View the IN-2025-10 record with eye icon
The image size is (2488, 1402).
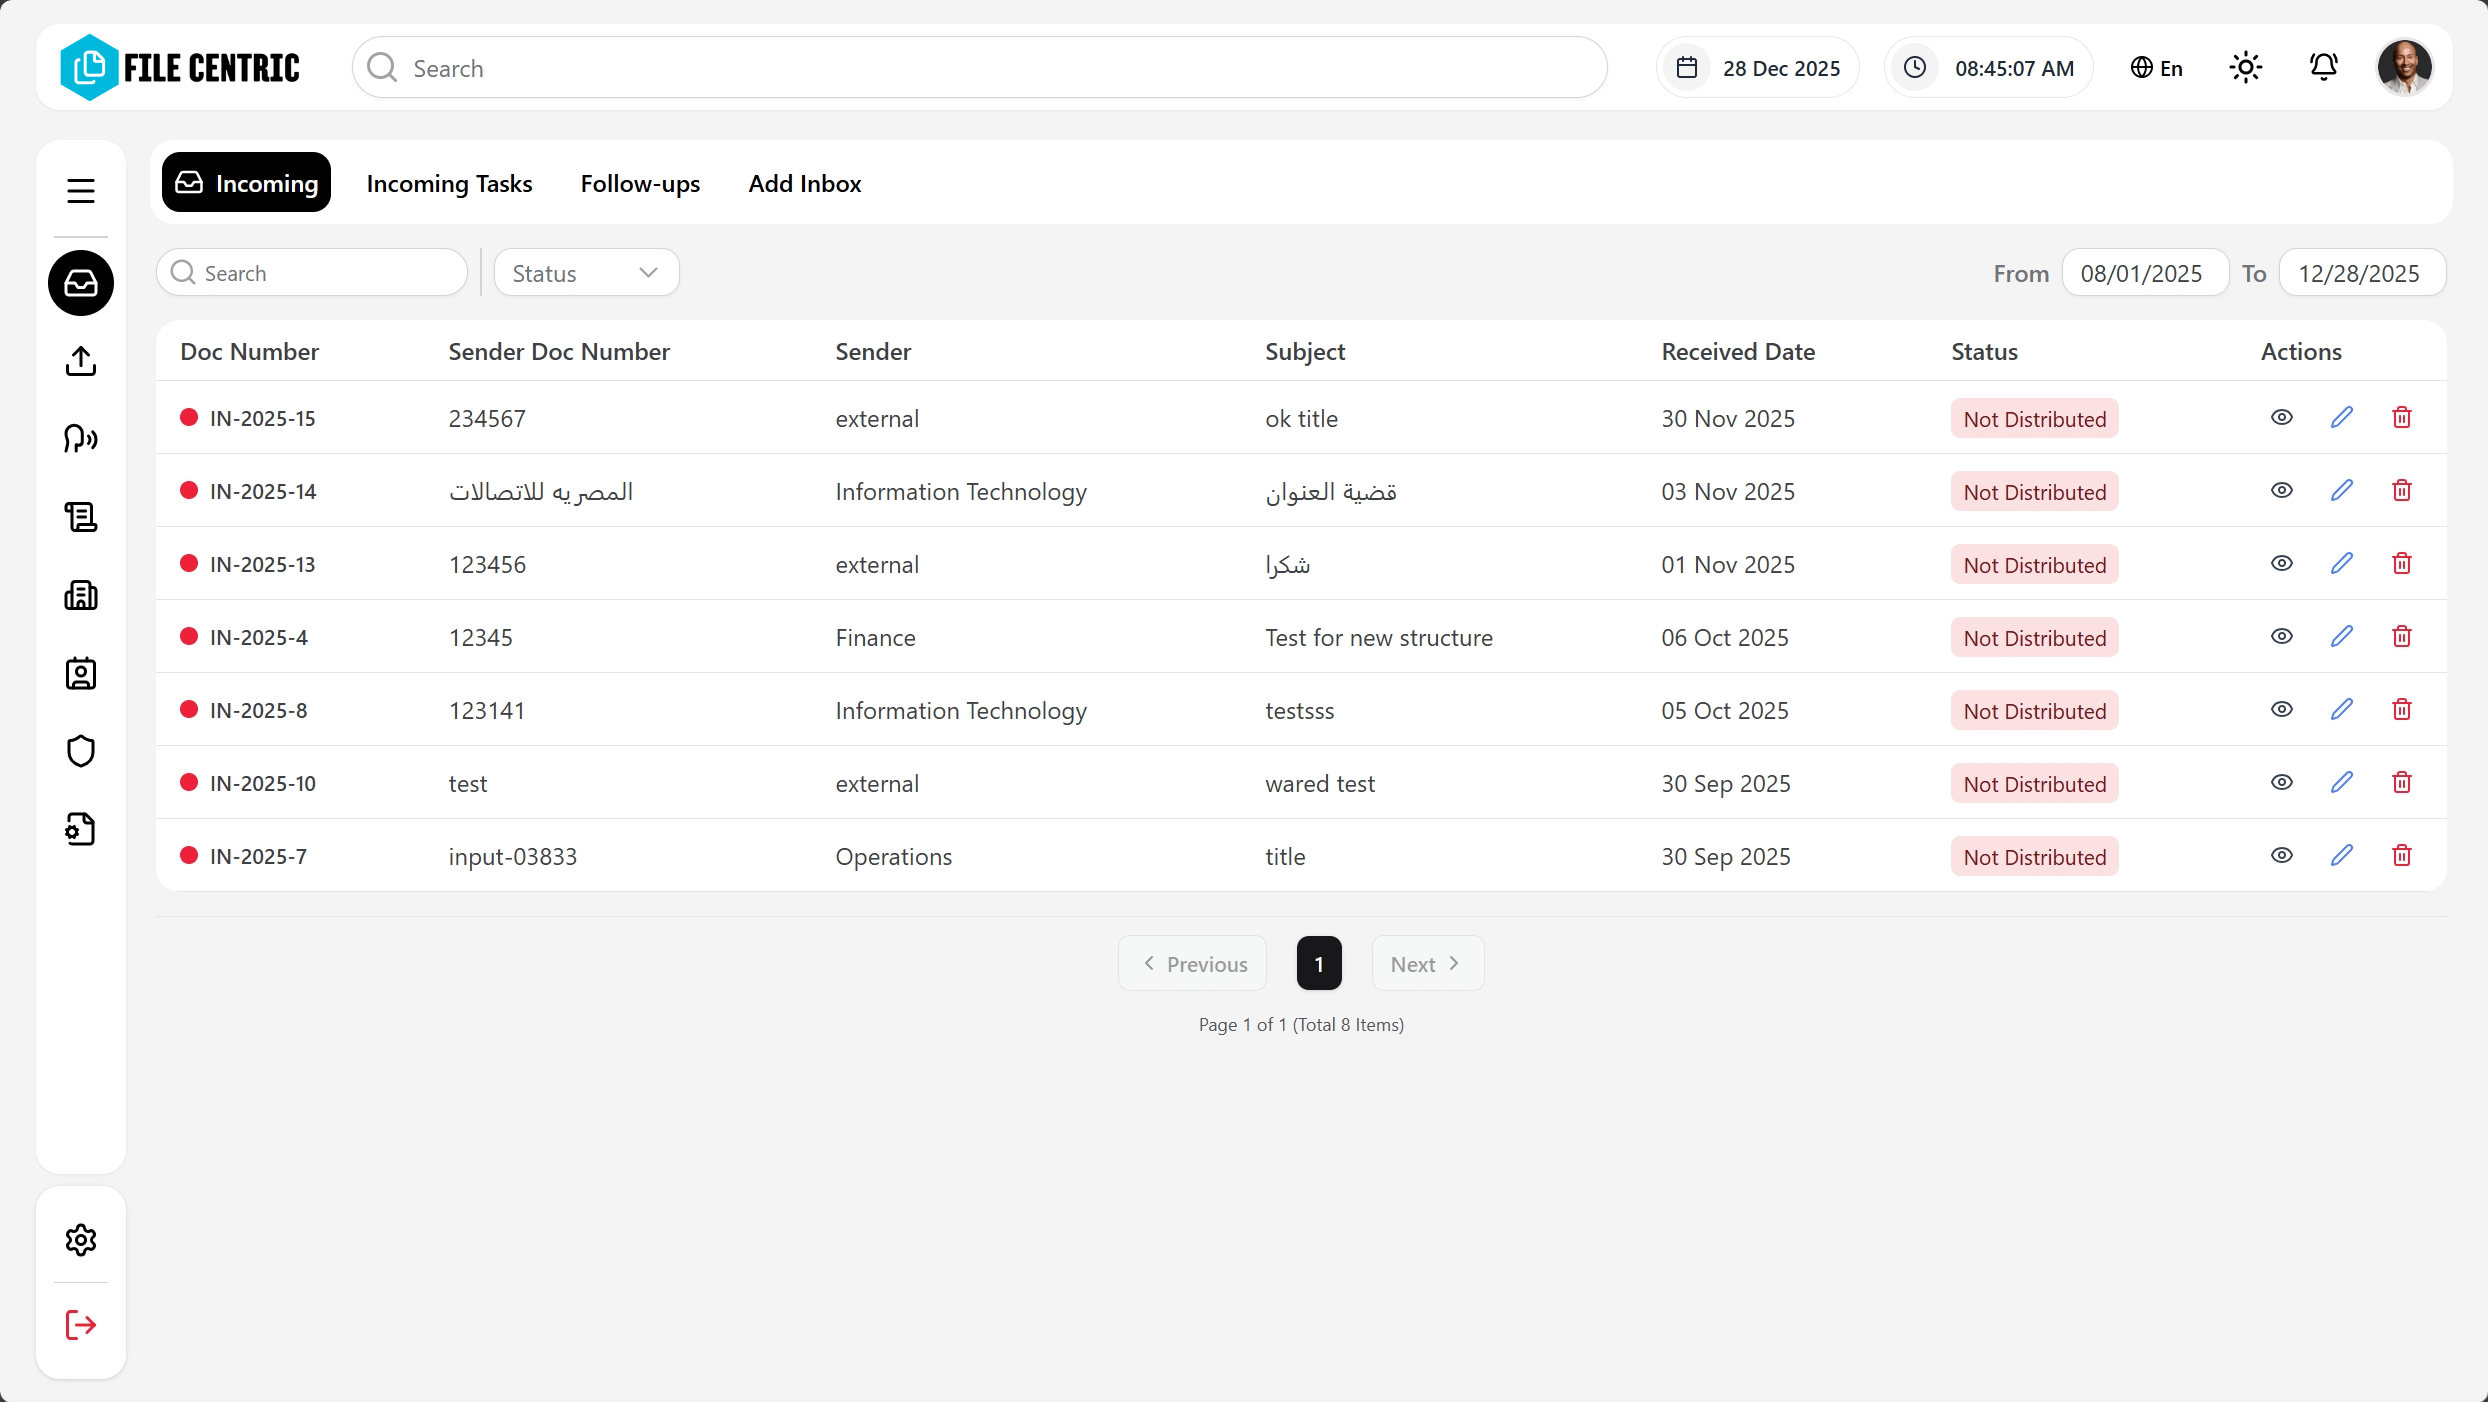click(2282, 783)
